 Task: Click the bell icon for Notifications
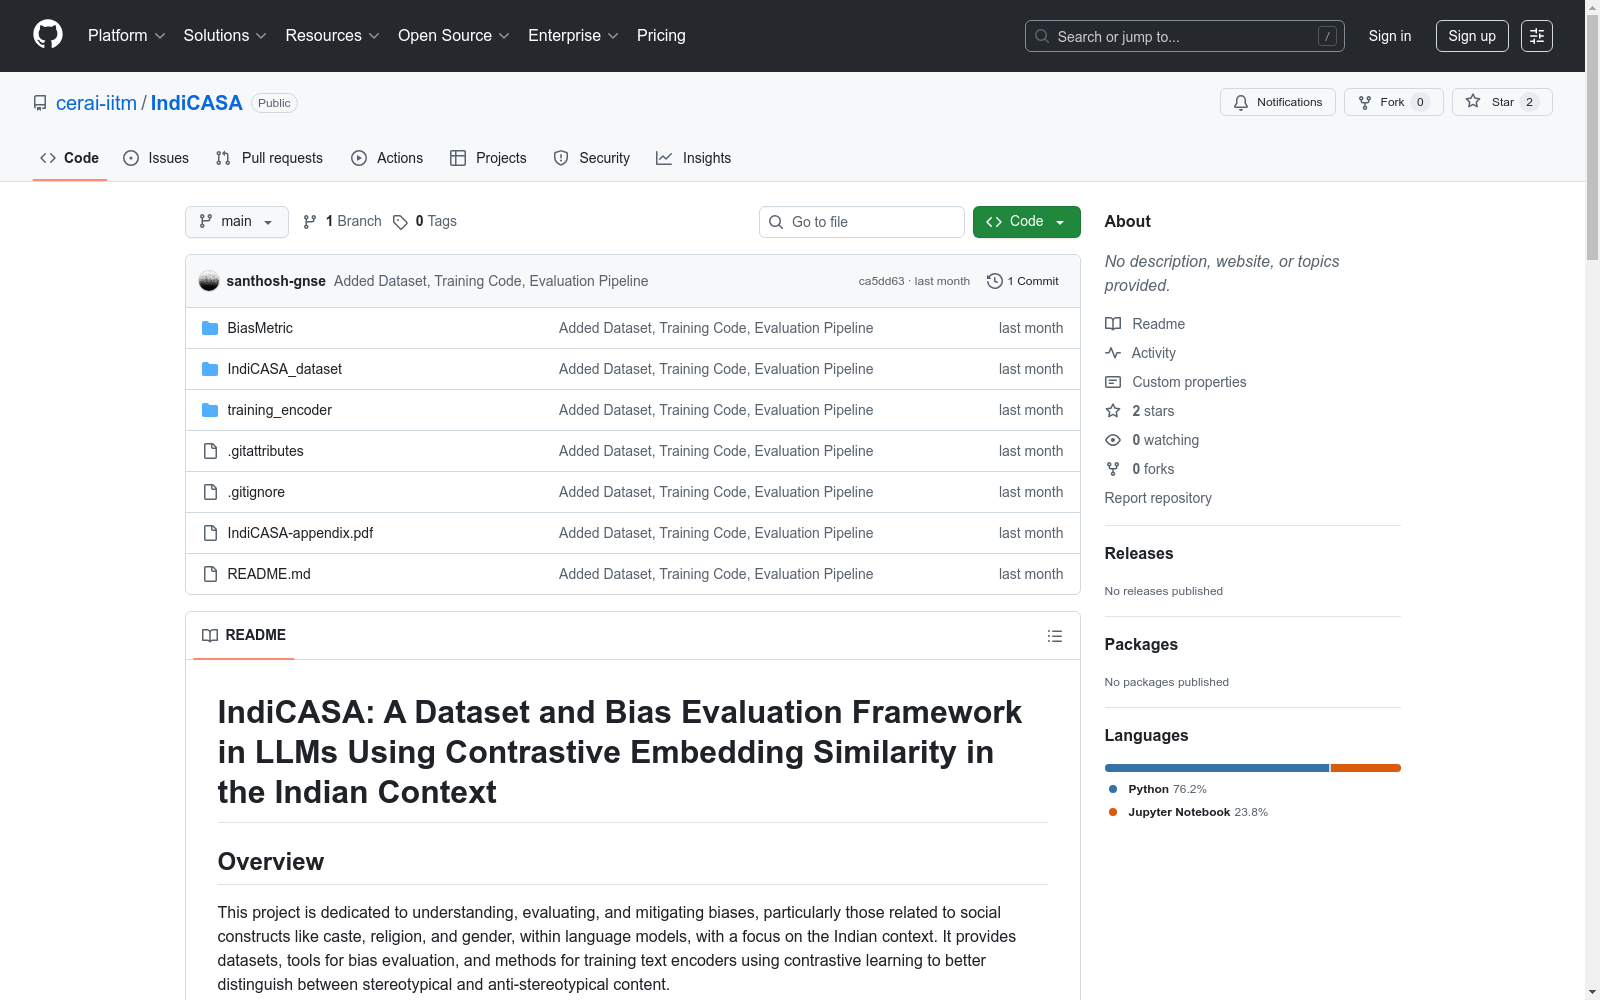point(1241,102)
